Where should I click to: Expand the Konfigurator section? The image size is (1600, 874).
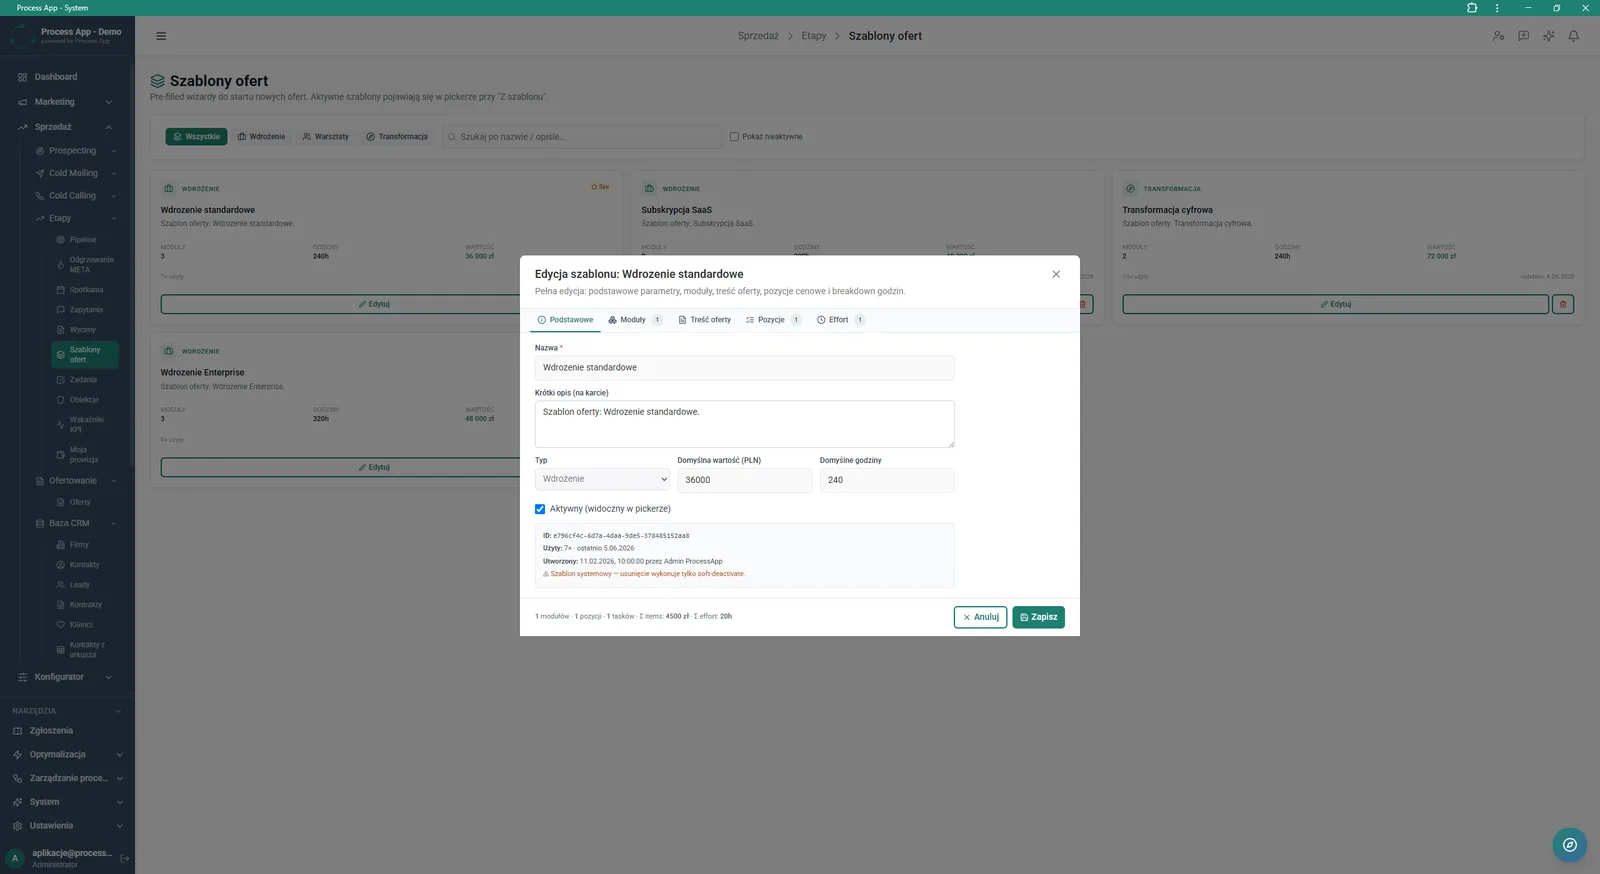point(66,677)
